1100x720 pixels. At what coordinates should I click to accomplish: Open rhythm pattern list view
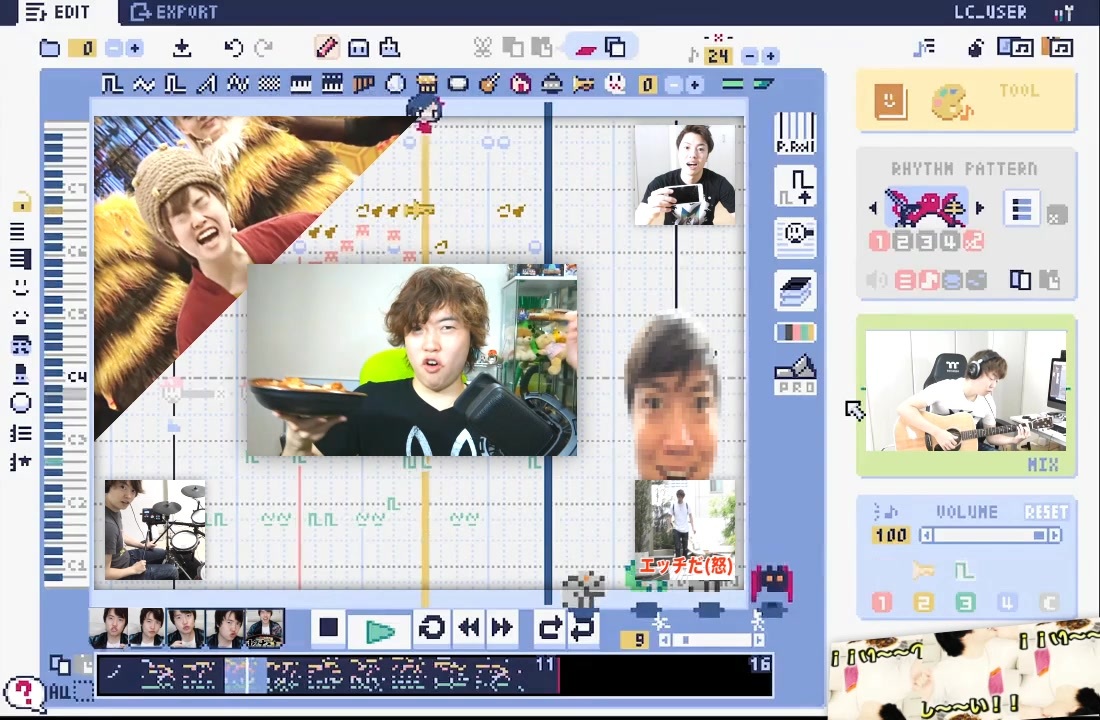tap(1021, 208)
